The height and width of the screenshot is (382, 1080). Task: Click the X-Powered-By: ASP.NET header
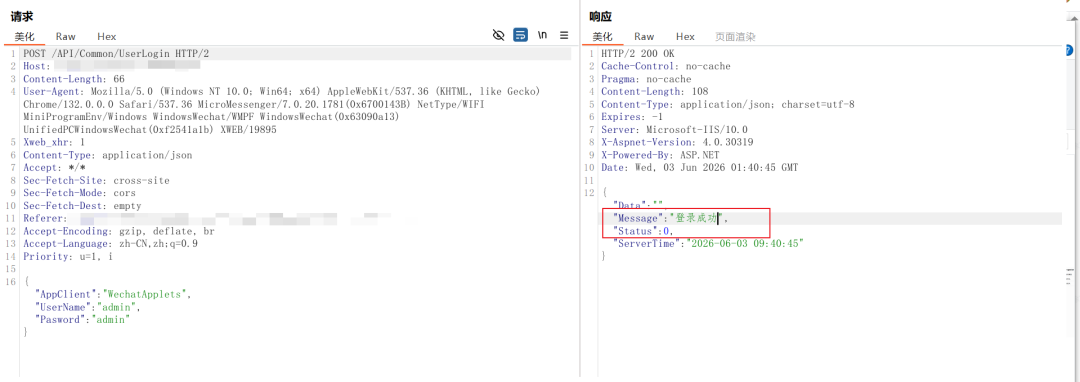coord(660,155)
